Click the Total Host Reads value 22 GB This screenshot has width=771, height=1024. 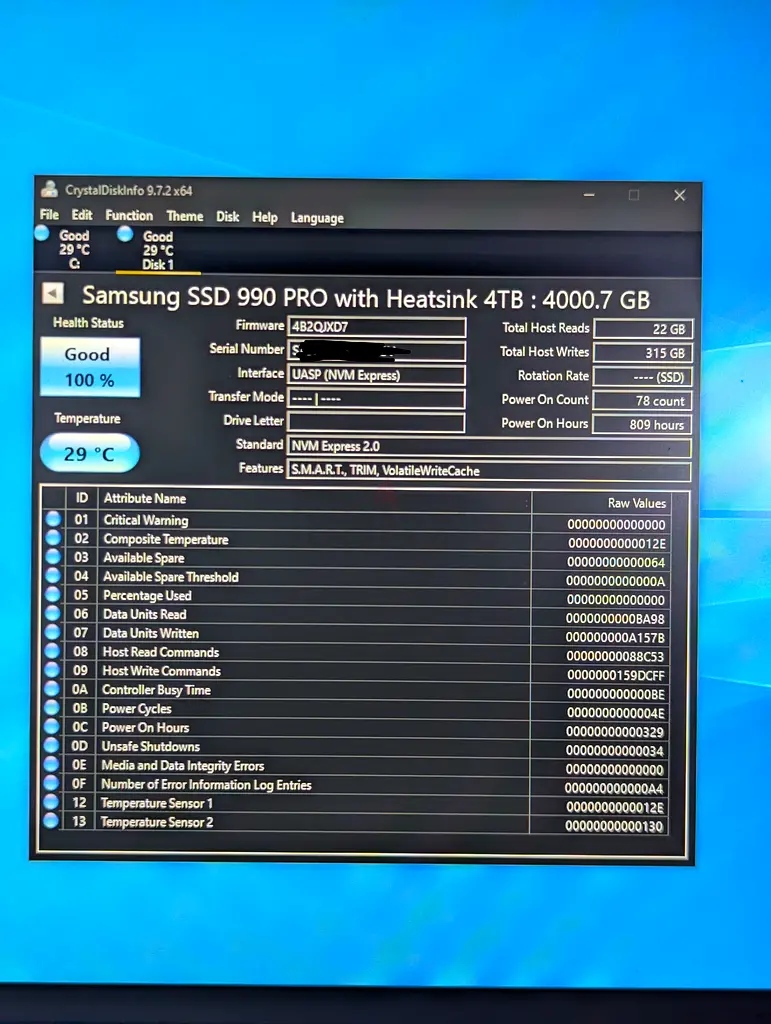coord(643,328)
